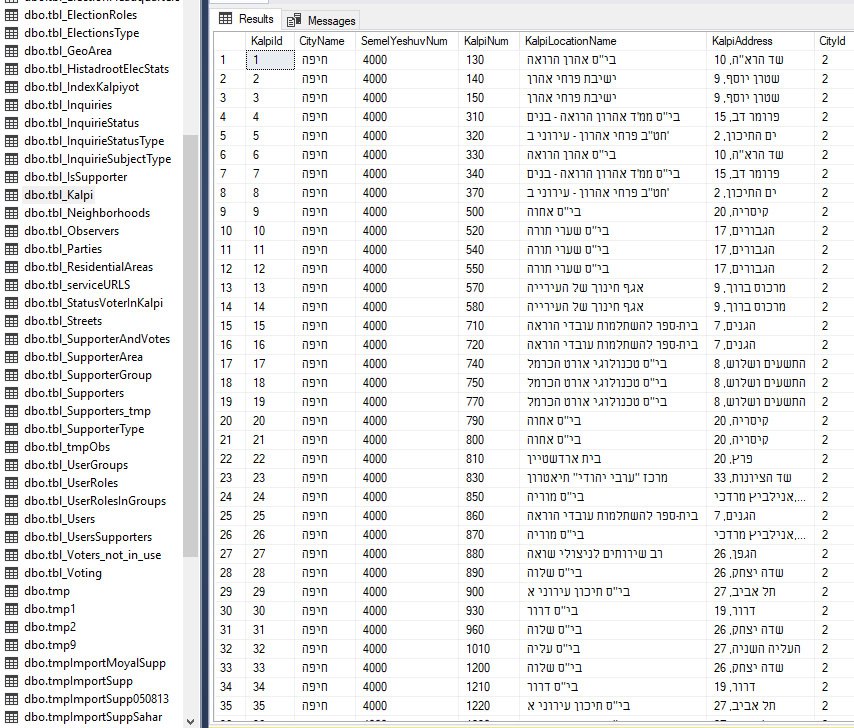
Task: Click the table icon beside dbo.tmpImportSupp
Action: coord(12,681)
